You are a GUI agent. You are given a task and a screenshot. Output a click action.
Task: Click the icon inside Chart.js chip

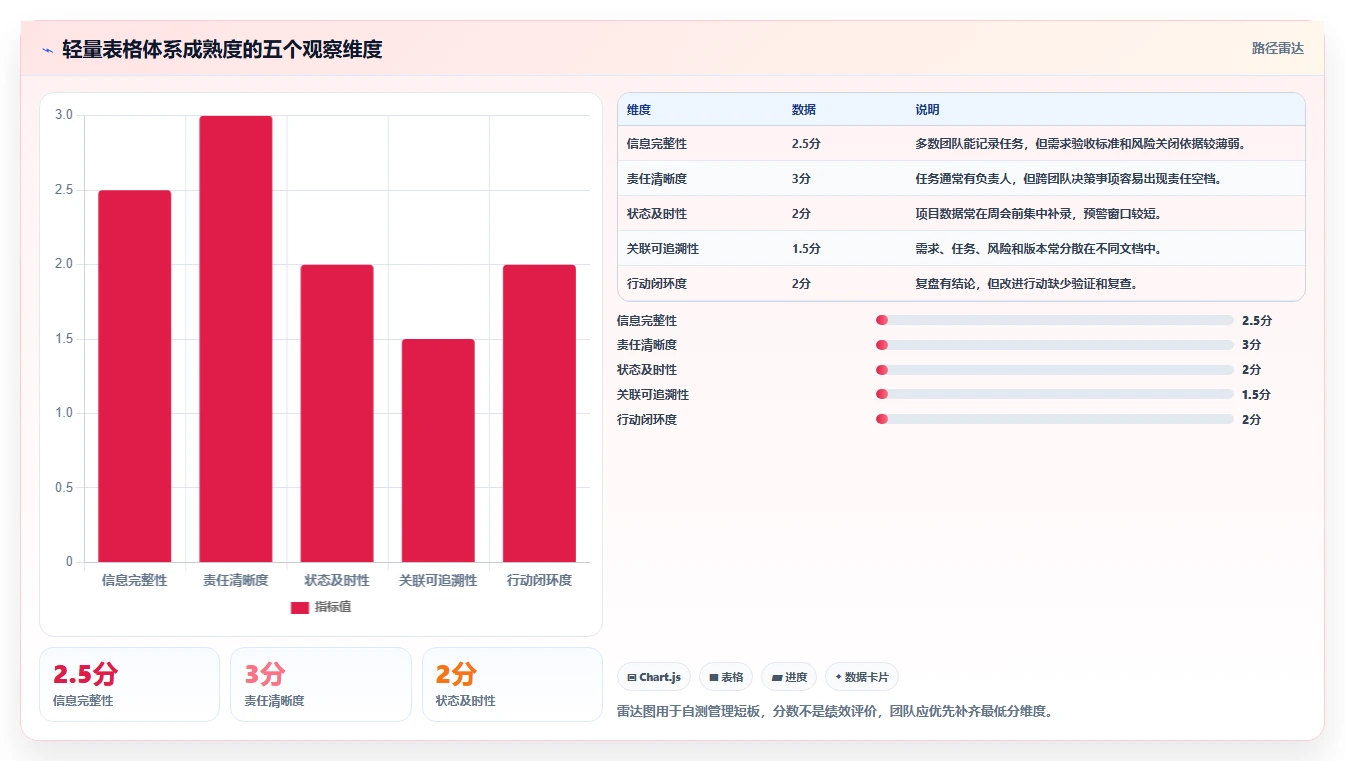pos(632,678)
